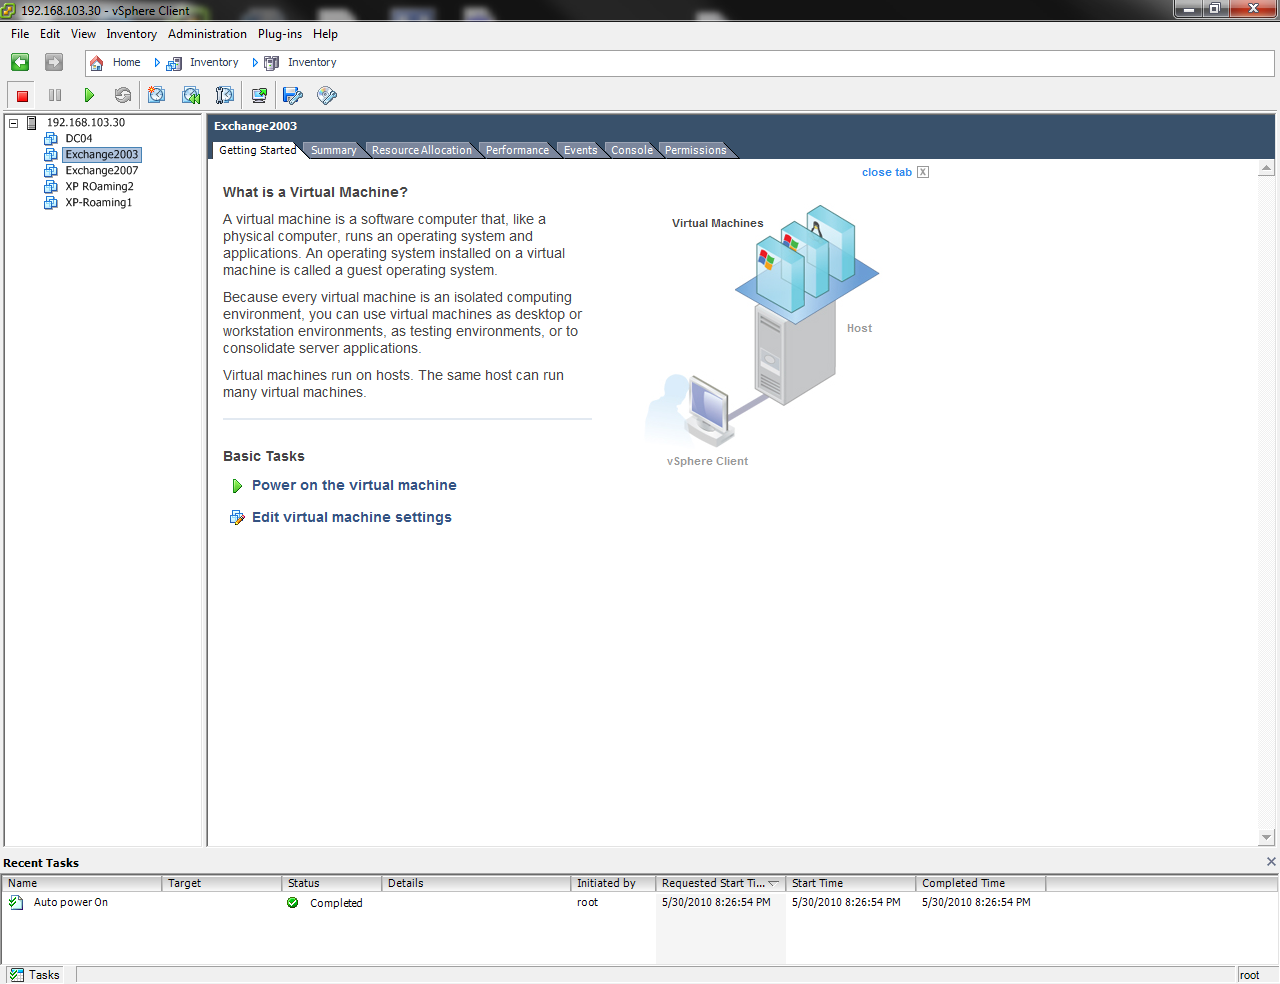1280x984 pixels.
Task: Launch the virtual machine console icon
Action: point(259,95)
